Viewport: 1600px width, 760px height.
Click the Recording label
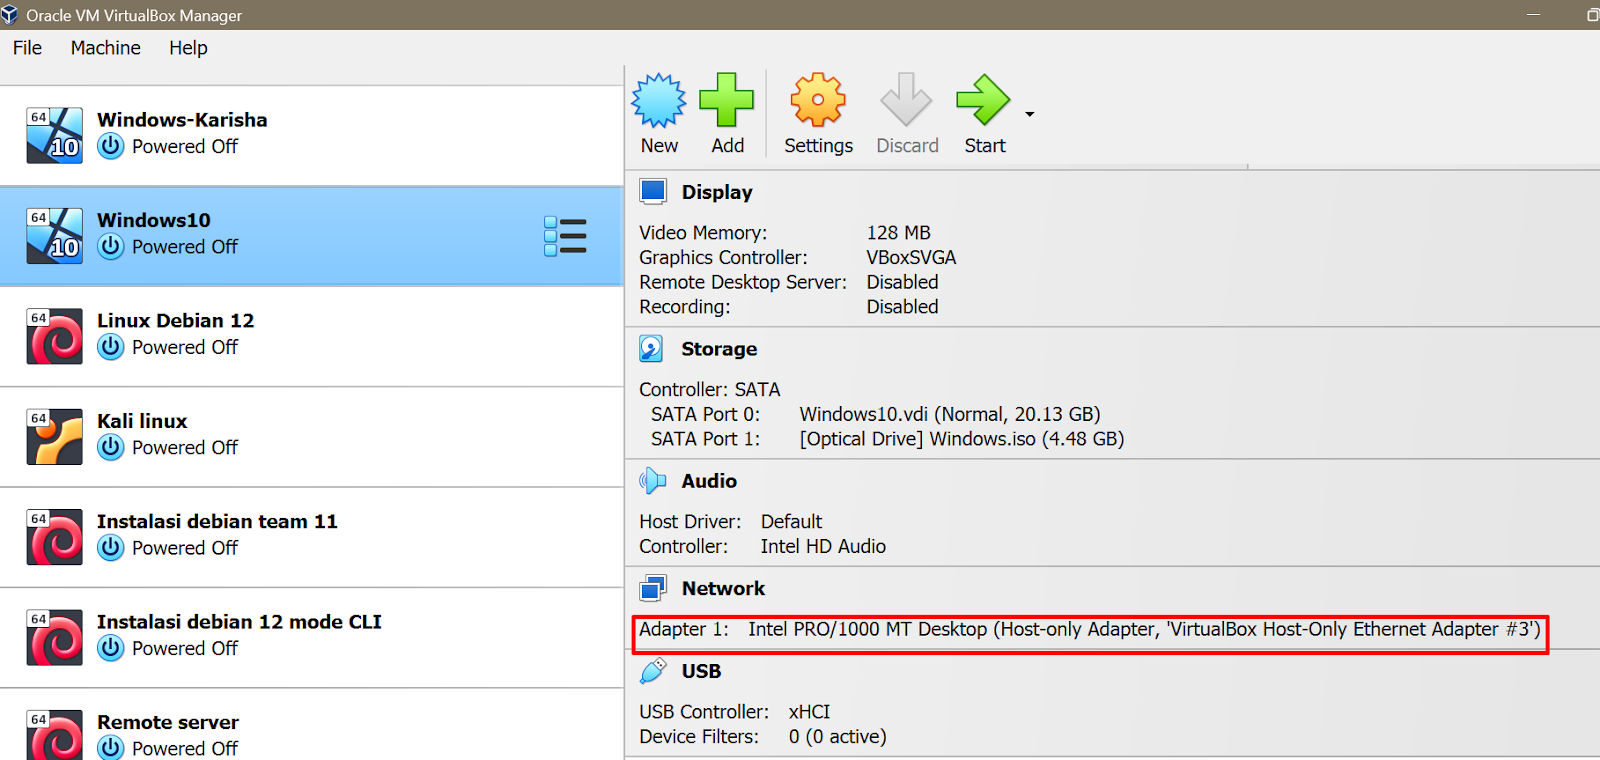point(685,307)
